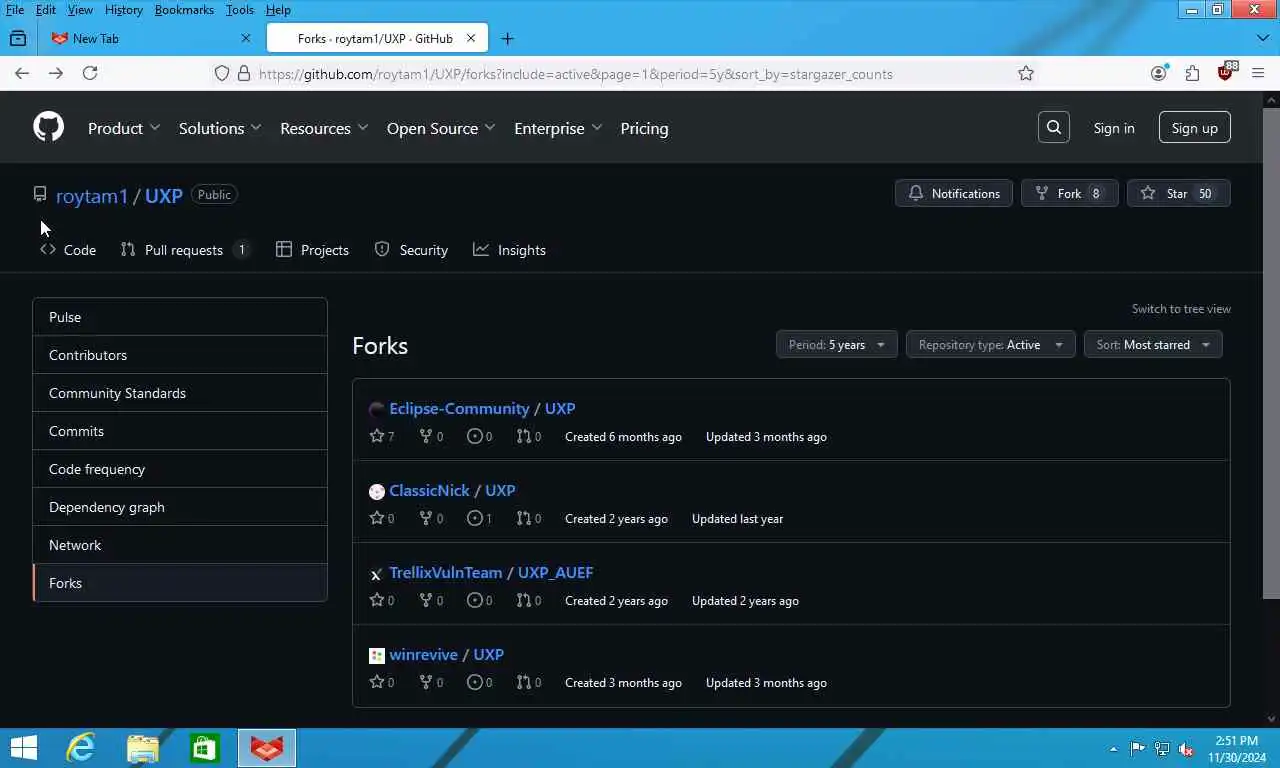Show hidden system tray icons

point(1113,749)
